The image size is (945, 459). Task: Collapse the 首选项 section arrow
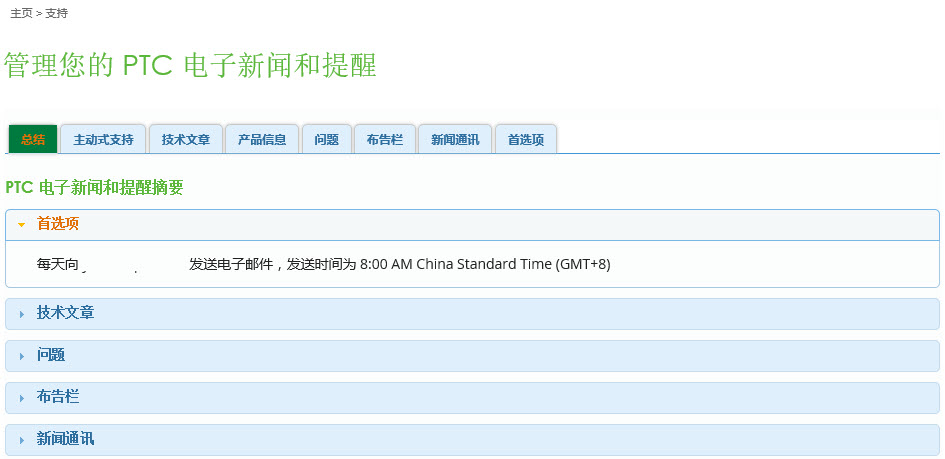[22, 225]
